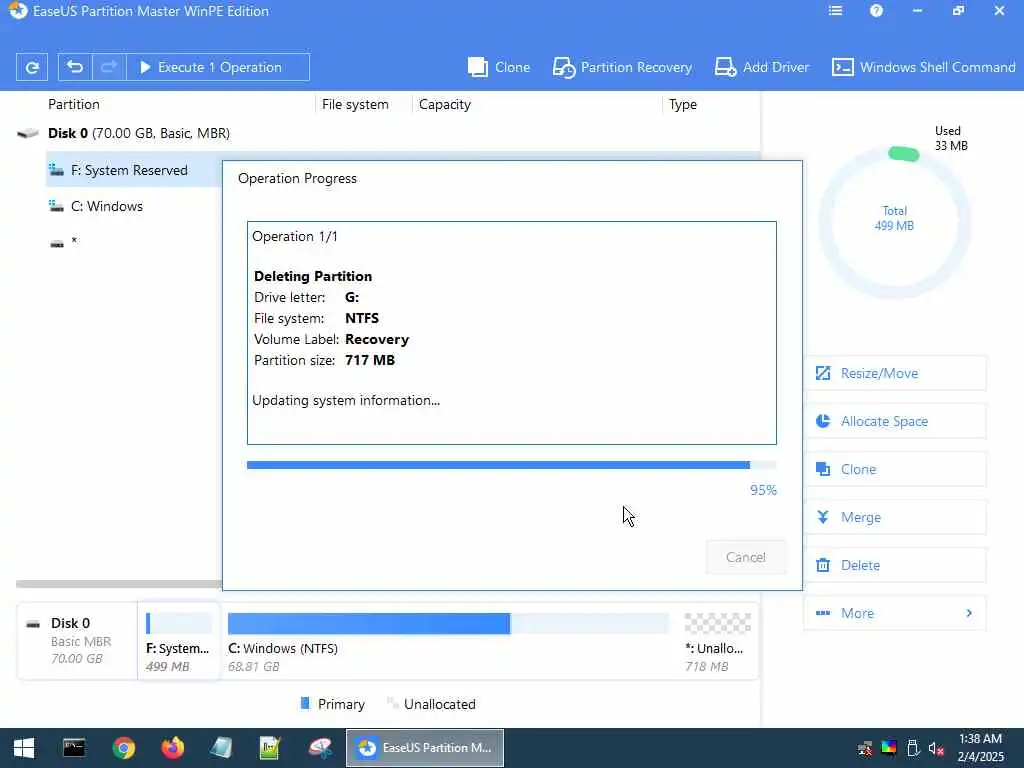The width and height of the screenshot is (1024, 768).
Task: Launch Firefox from taskbar
Action: click(x=172, y=748)
